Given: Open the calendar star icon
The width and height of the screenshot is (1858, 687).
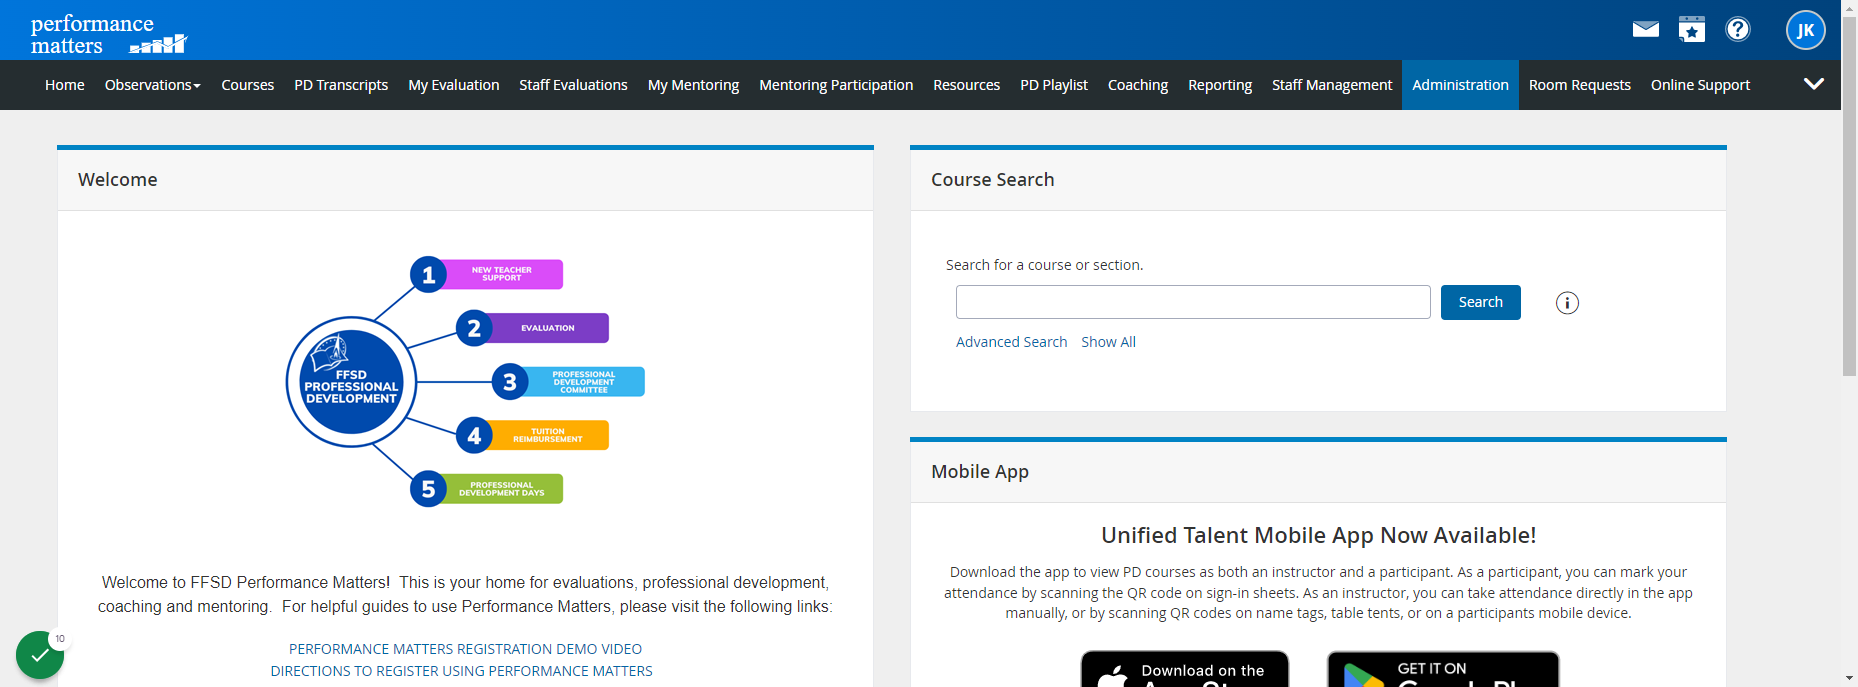Looking at the screenshot, I should click(1691, 29).
